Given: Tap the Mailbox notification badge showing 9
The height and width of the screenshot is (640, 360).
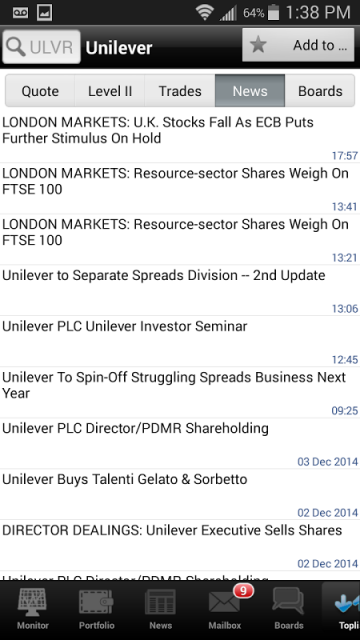Looking at the screenshot, I should coord(243,591).
